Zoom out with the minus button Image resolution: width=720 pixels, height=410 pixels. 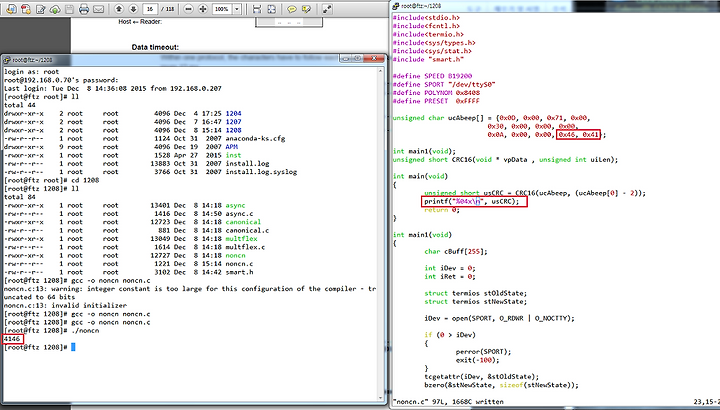pos(188,9)
